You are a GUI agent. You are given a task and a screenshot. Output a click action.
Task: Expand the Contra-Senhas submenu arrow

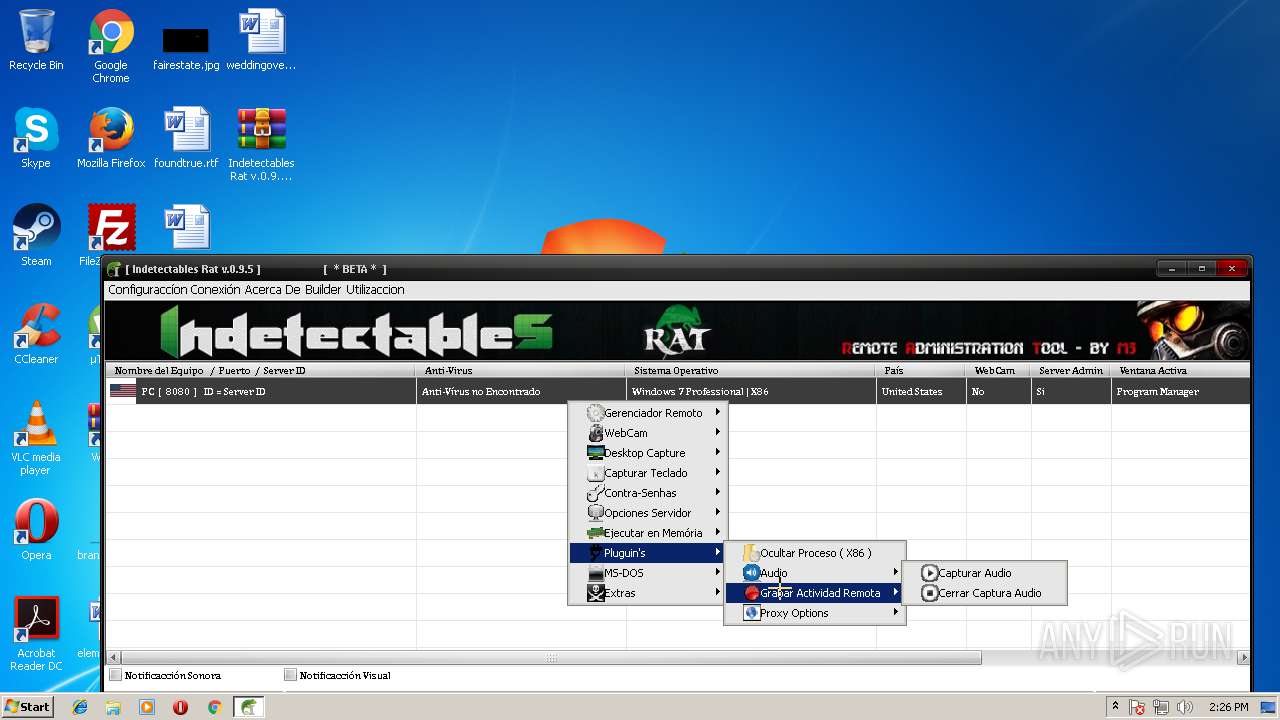pos(718,493)
